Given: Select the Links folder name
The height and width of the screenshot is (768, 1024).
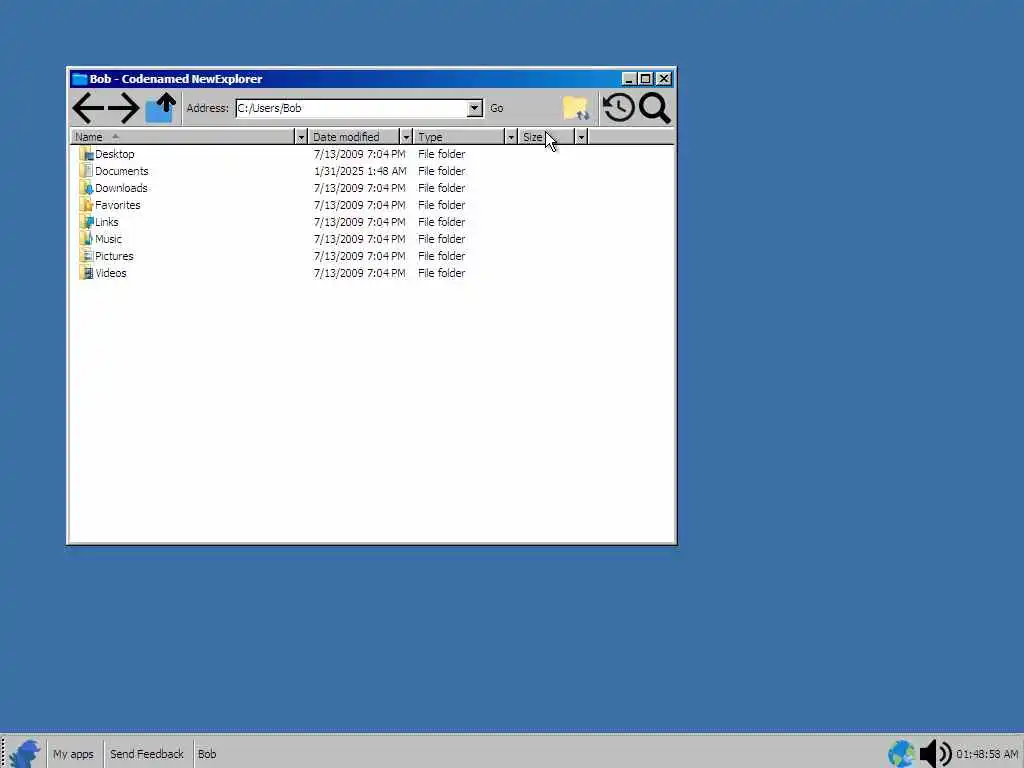Looking at the screenshot, I should pyautogui.click(x=107, y=222).
